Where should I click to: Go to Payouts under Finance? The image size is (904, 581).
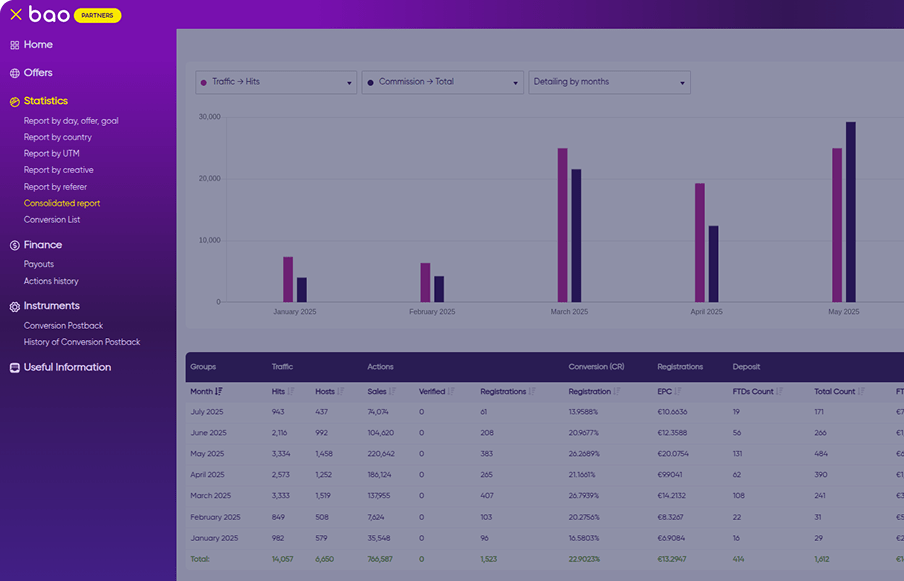[x=39, y=264]
